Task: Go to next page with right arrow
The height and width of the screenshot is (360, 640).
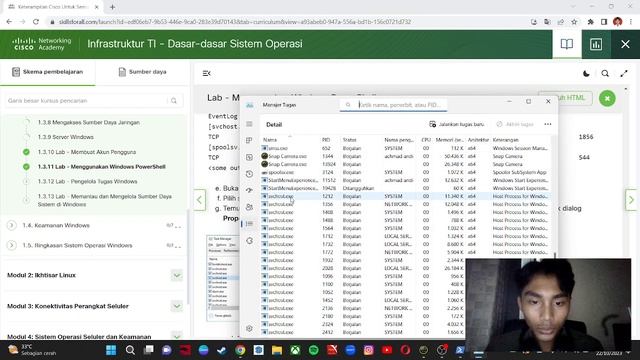Action: [631, 200]
